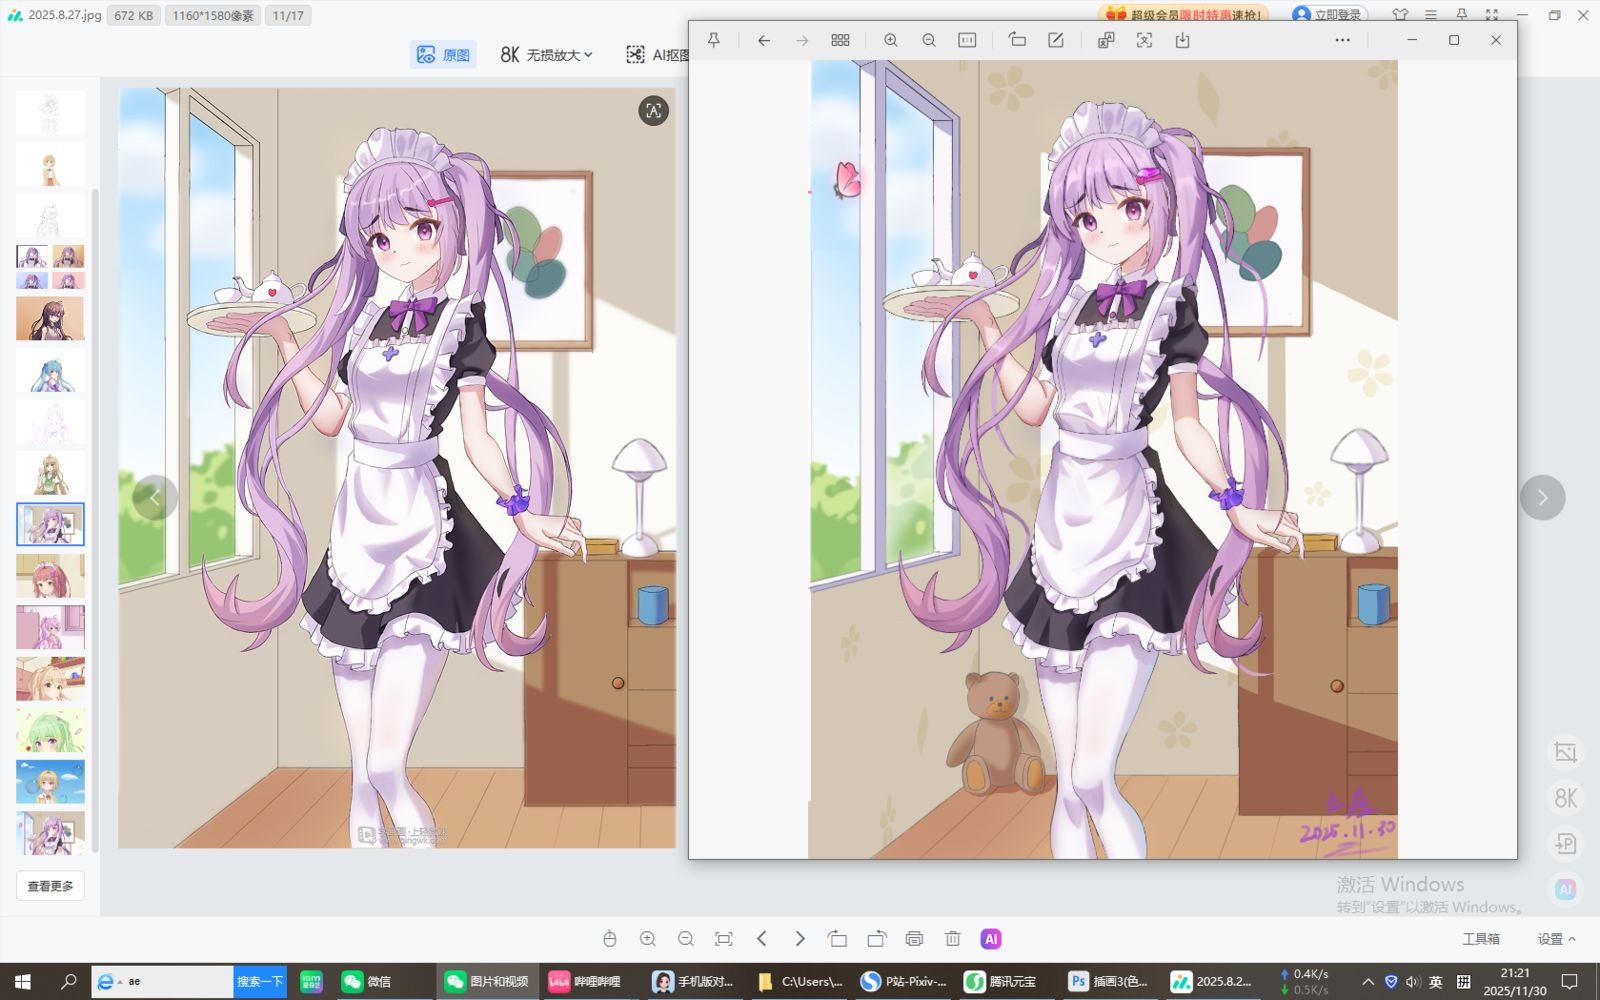Select the purple-haired maid thumbnail in sidebar
Image resolution: width=1600 pixels, height=1000 pixels.
coord(50,524)
